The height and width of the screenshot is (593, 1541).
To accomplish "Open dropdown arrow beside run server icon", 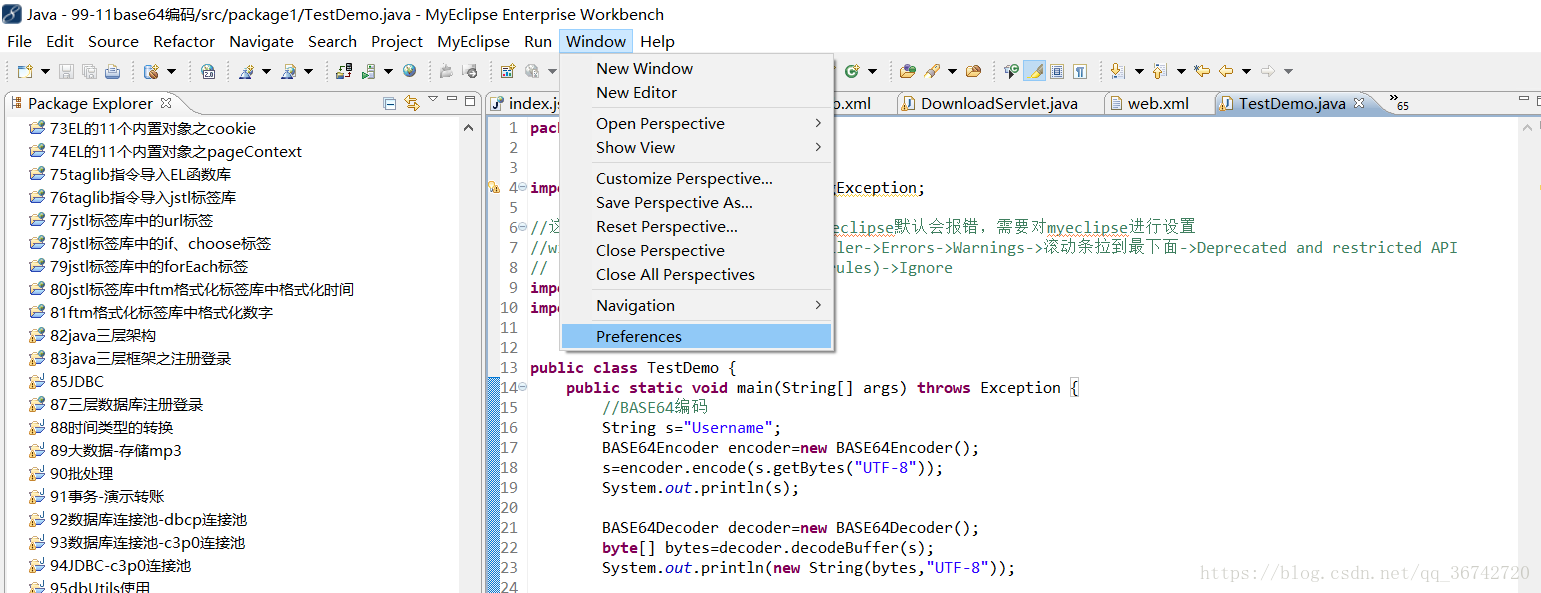I will (x=388, y=71).
